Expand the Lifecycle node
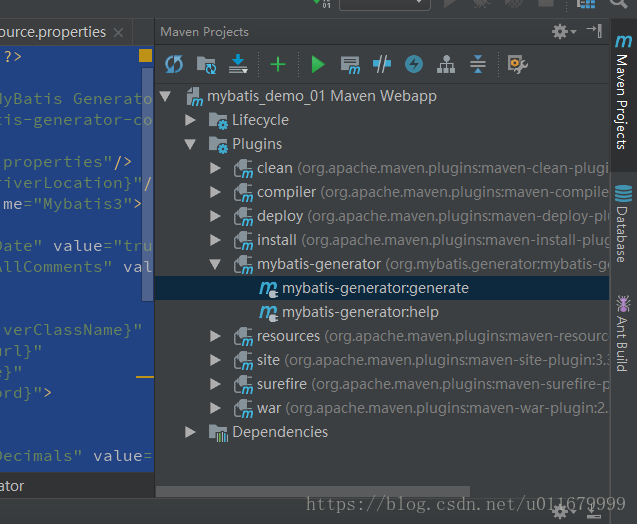637x524 pixels. (x=190, y=120)
